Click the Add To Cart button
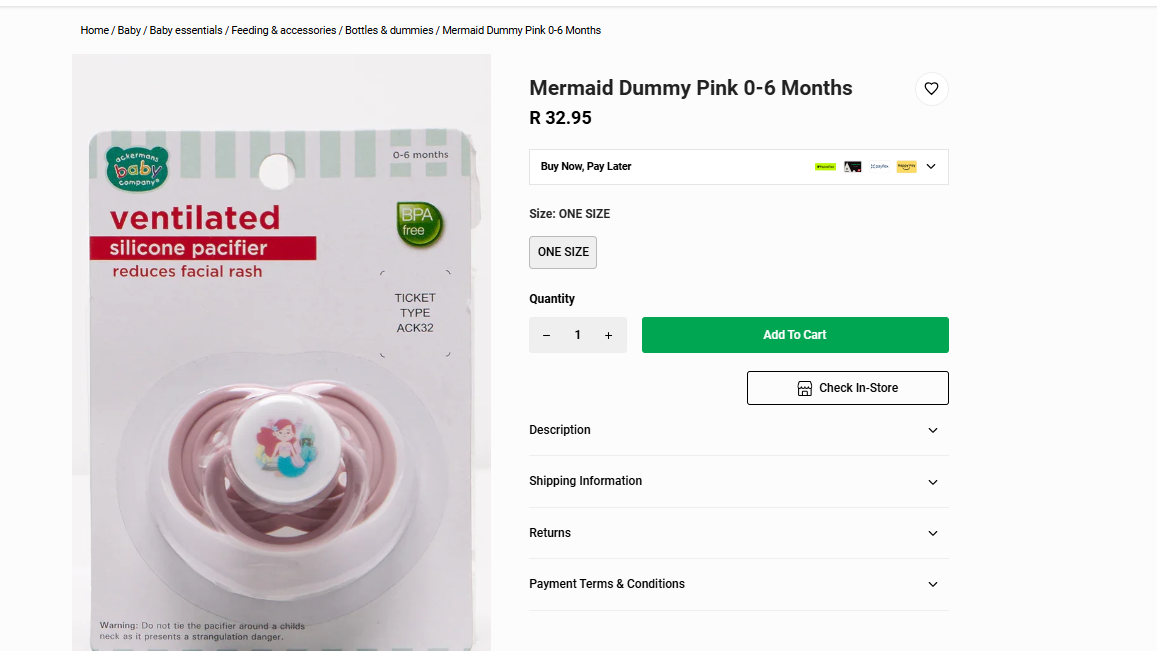The height and width of the screenshot is (651, 1157). click(x=795, y=335)
